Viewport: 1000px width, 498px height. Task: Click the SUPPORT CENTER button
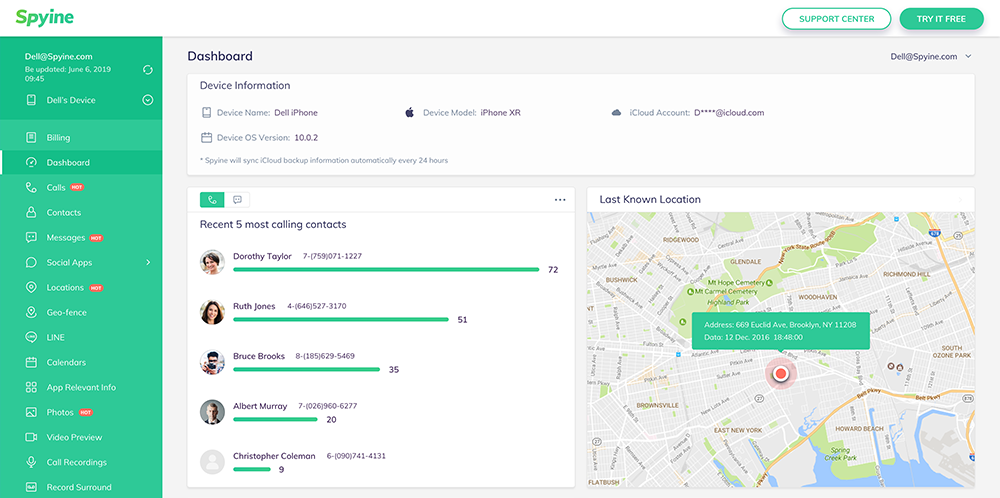(836, 18)
